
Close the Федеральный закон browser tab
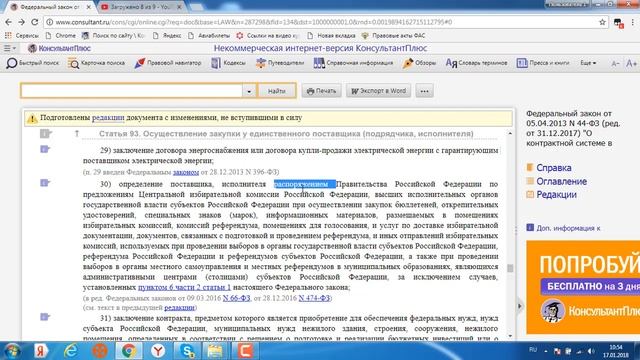(89, 7)
